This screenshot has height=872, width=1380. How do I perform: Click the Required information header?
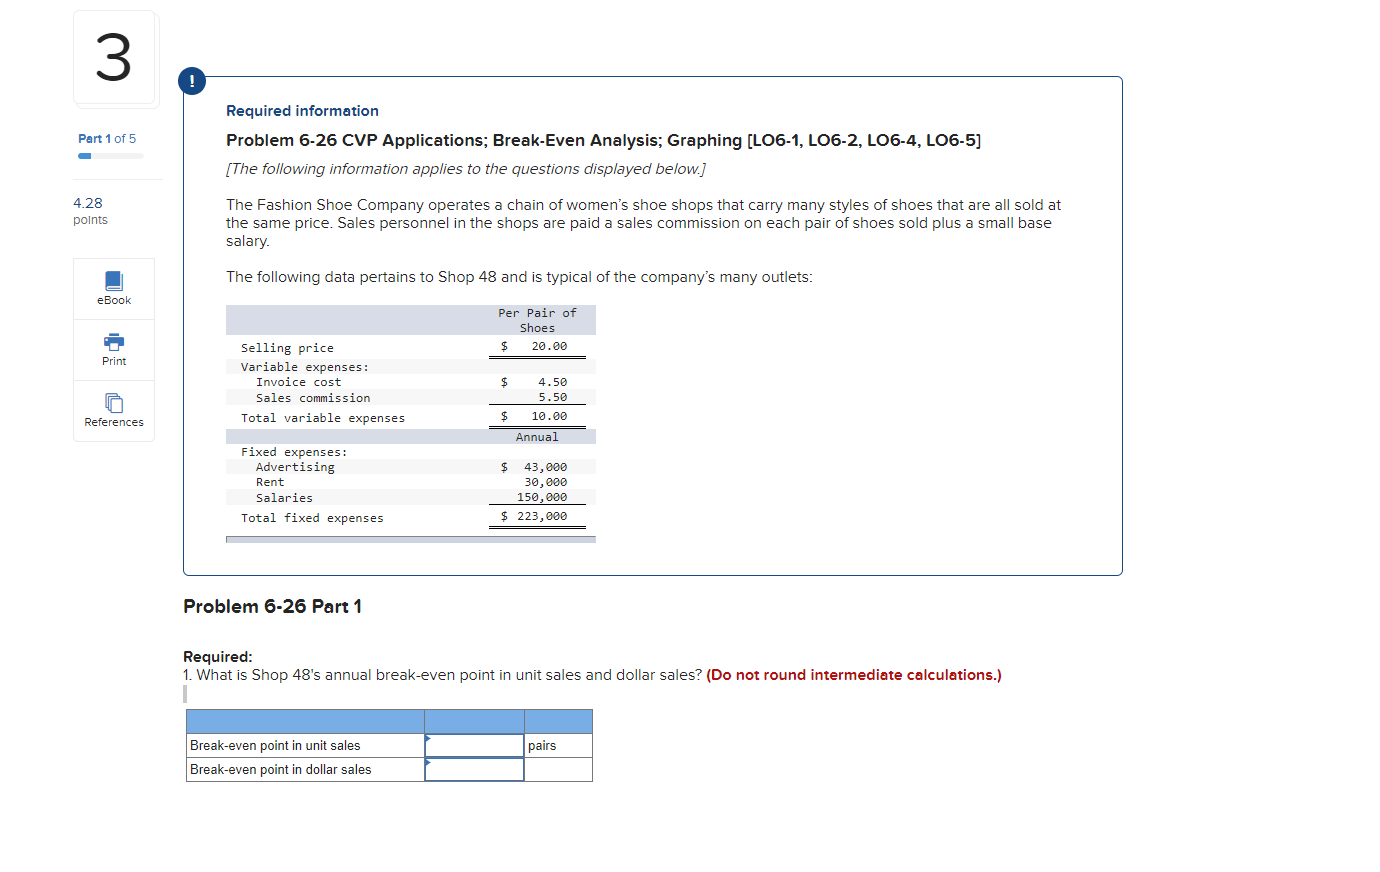tap(302, 110)
